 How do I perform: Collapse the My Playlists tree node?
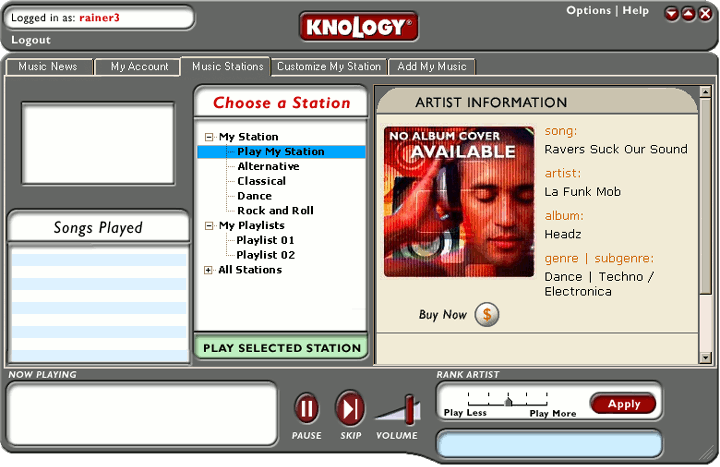tap(209, 226)
